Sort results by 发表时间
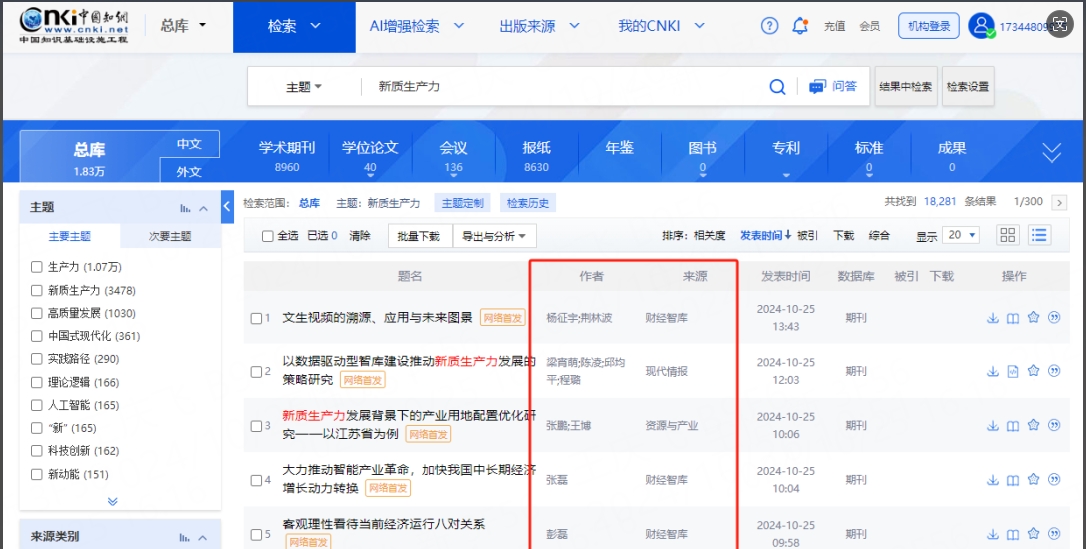The height and width of the screenshot is (549, 1086). pyautogui.click(x=765, y=236)
